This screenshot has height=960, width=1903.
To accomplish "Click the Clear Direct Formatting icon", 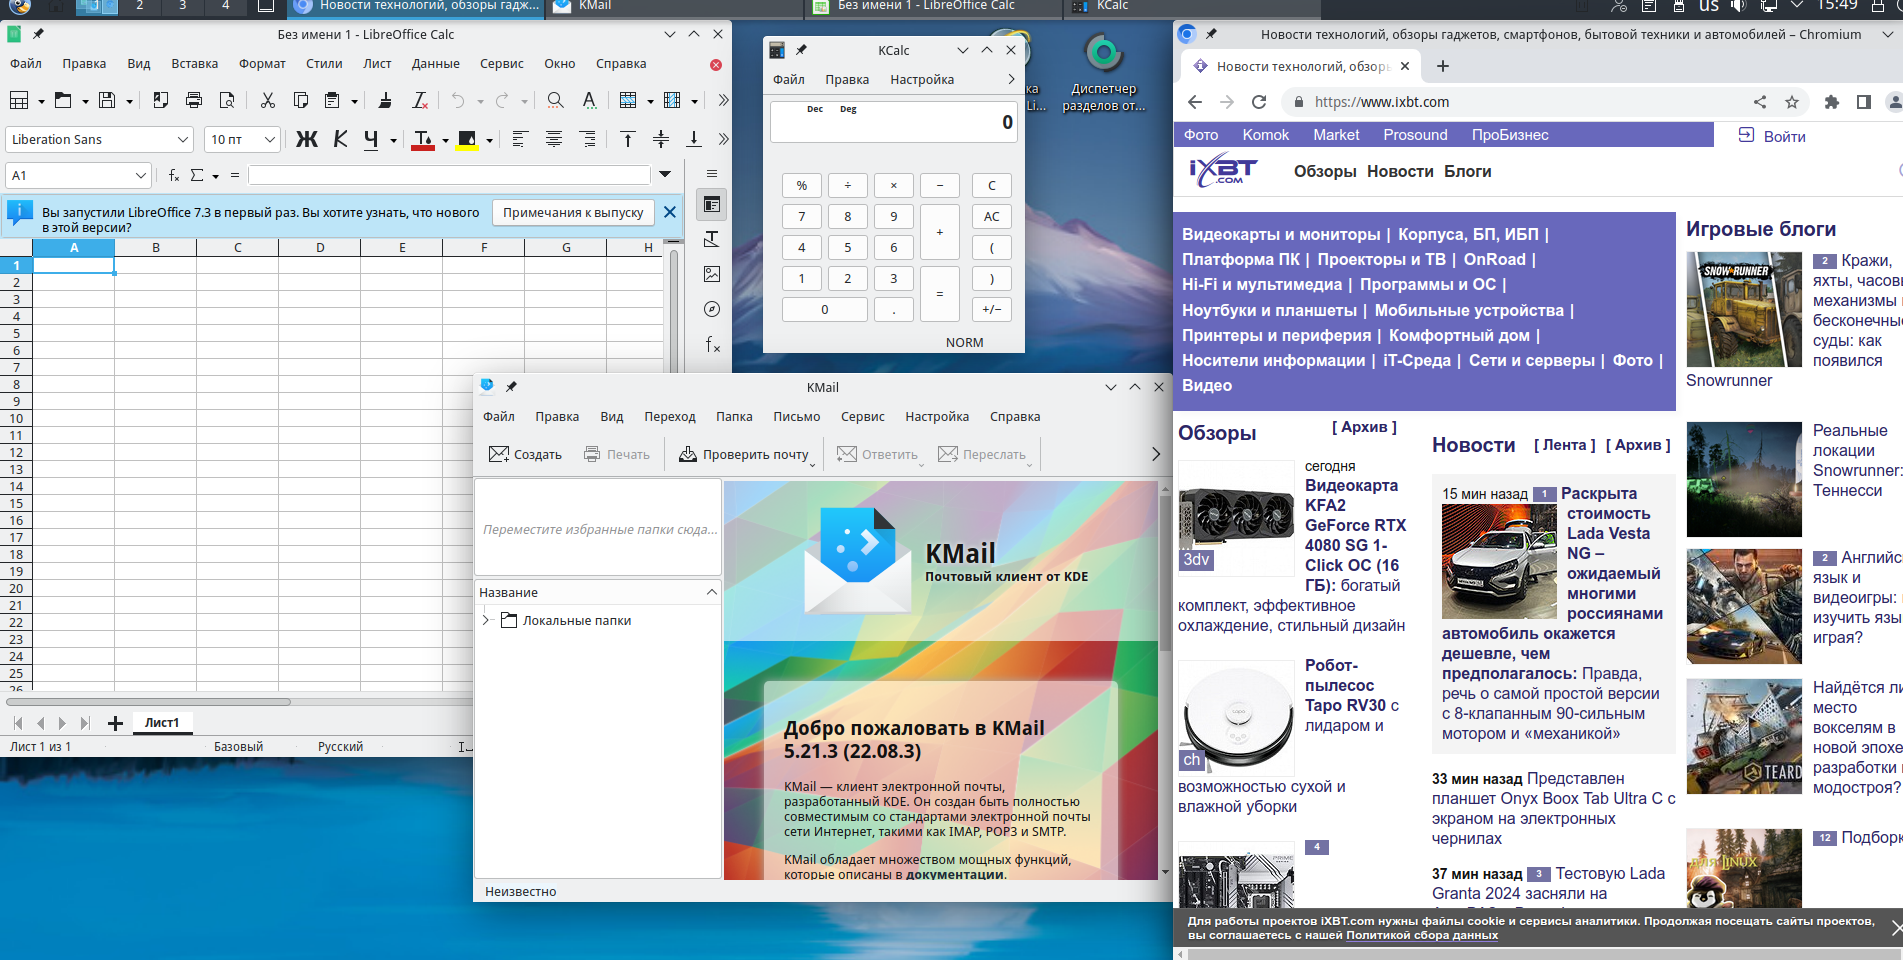I will pos(420,100).
